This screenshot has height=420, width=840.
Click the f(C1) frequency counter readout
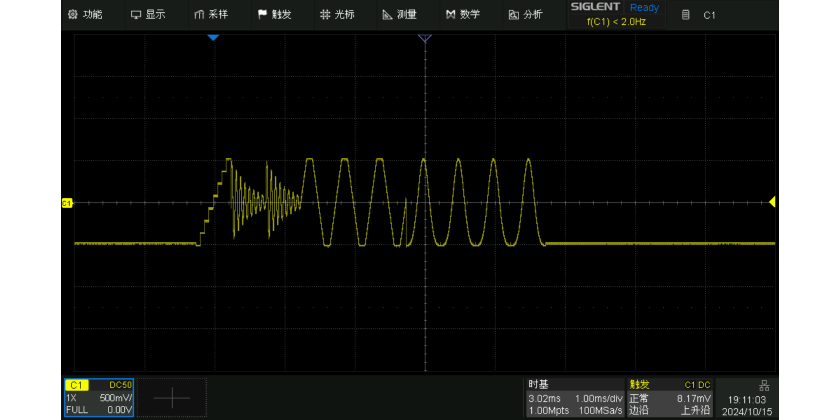point(615,21)
